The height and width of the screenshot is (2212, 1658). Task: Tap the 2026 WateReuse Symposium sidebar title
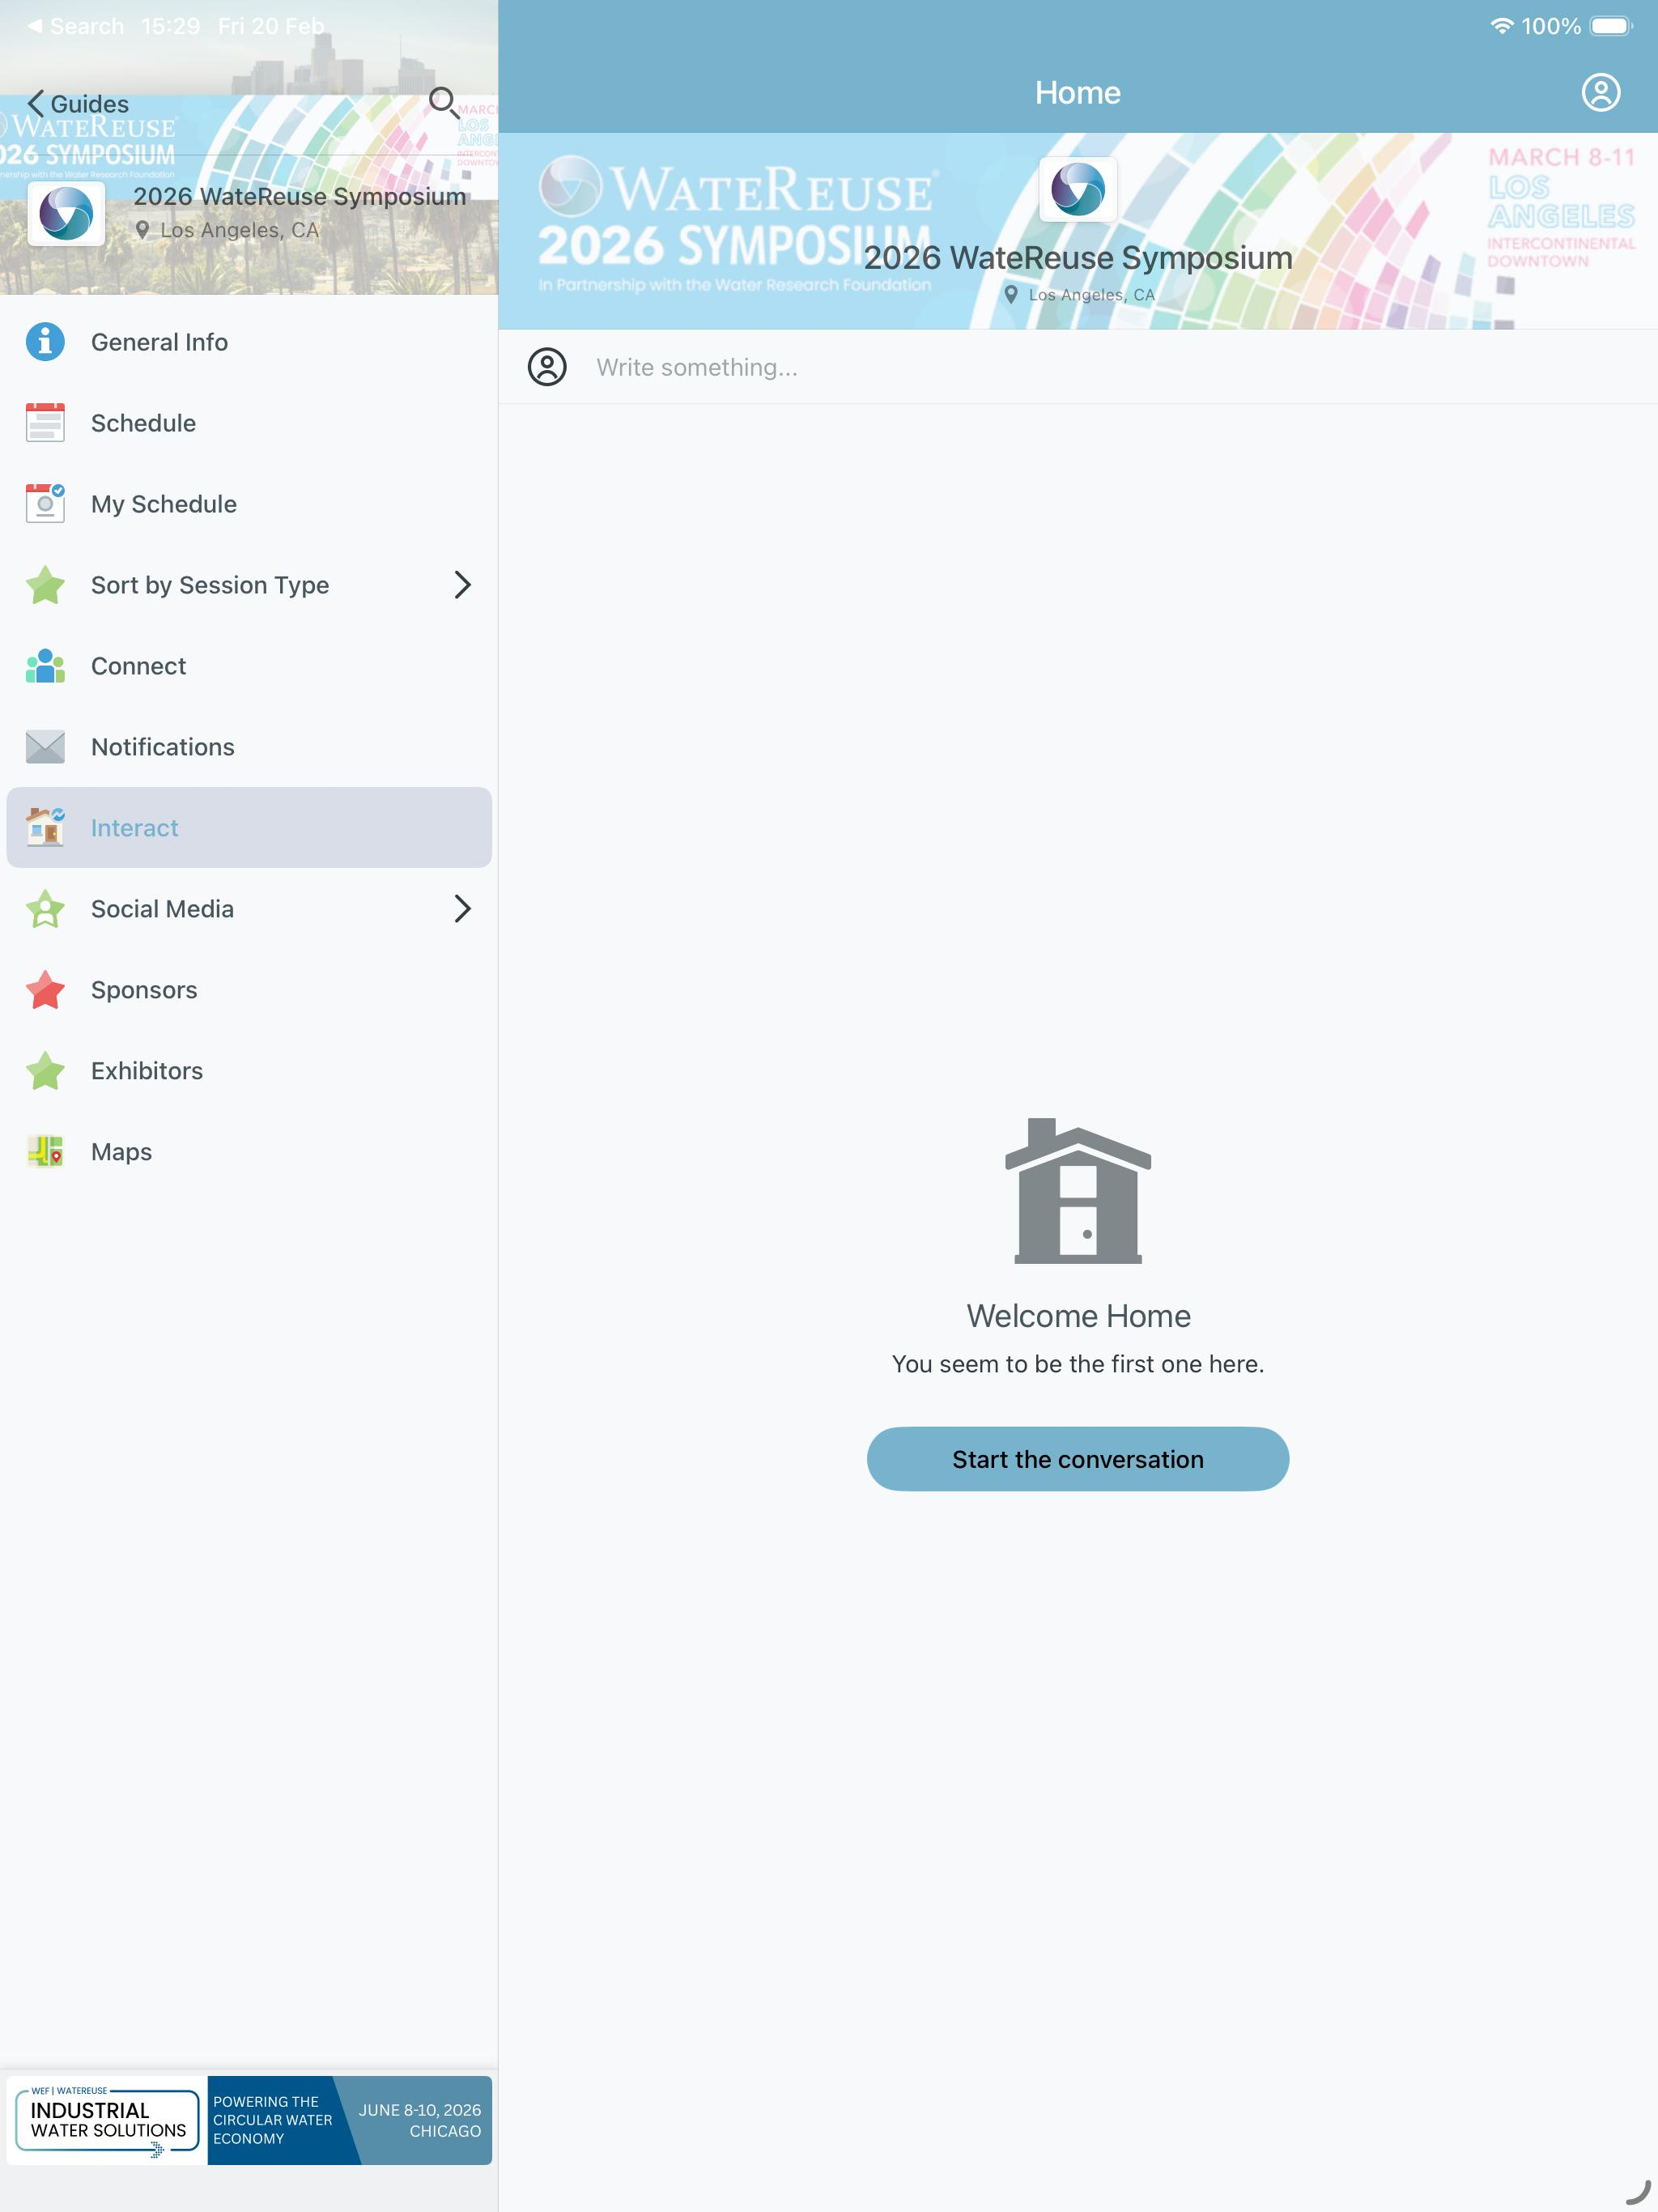[x=300, y=196]
